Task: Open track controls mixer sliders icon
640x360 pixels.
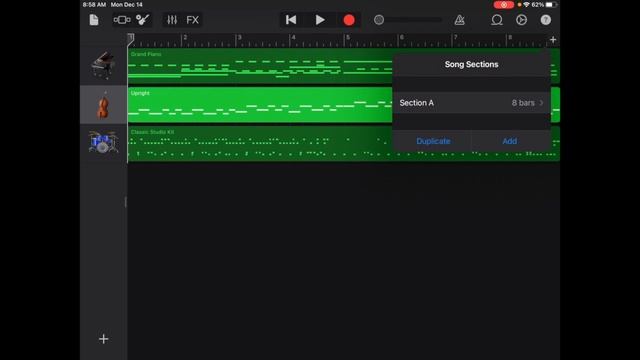Action: coord(172,20)
